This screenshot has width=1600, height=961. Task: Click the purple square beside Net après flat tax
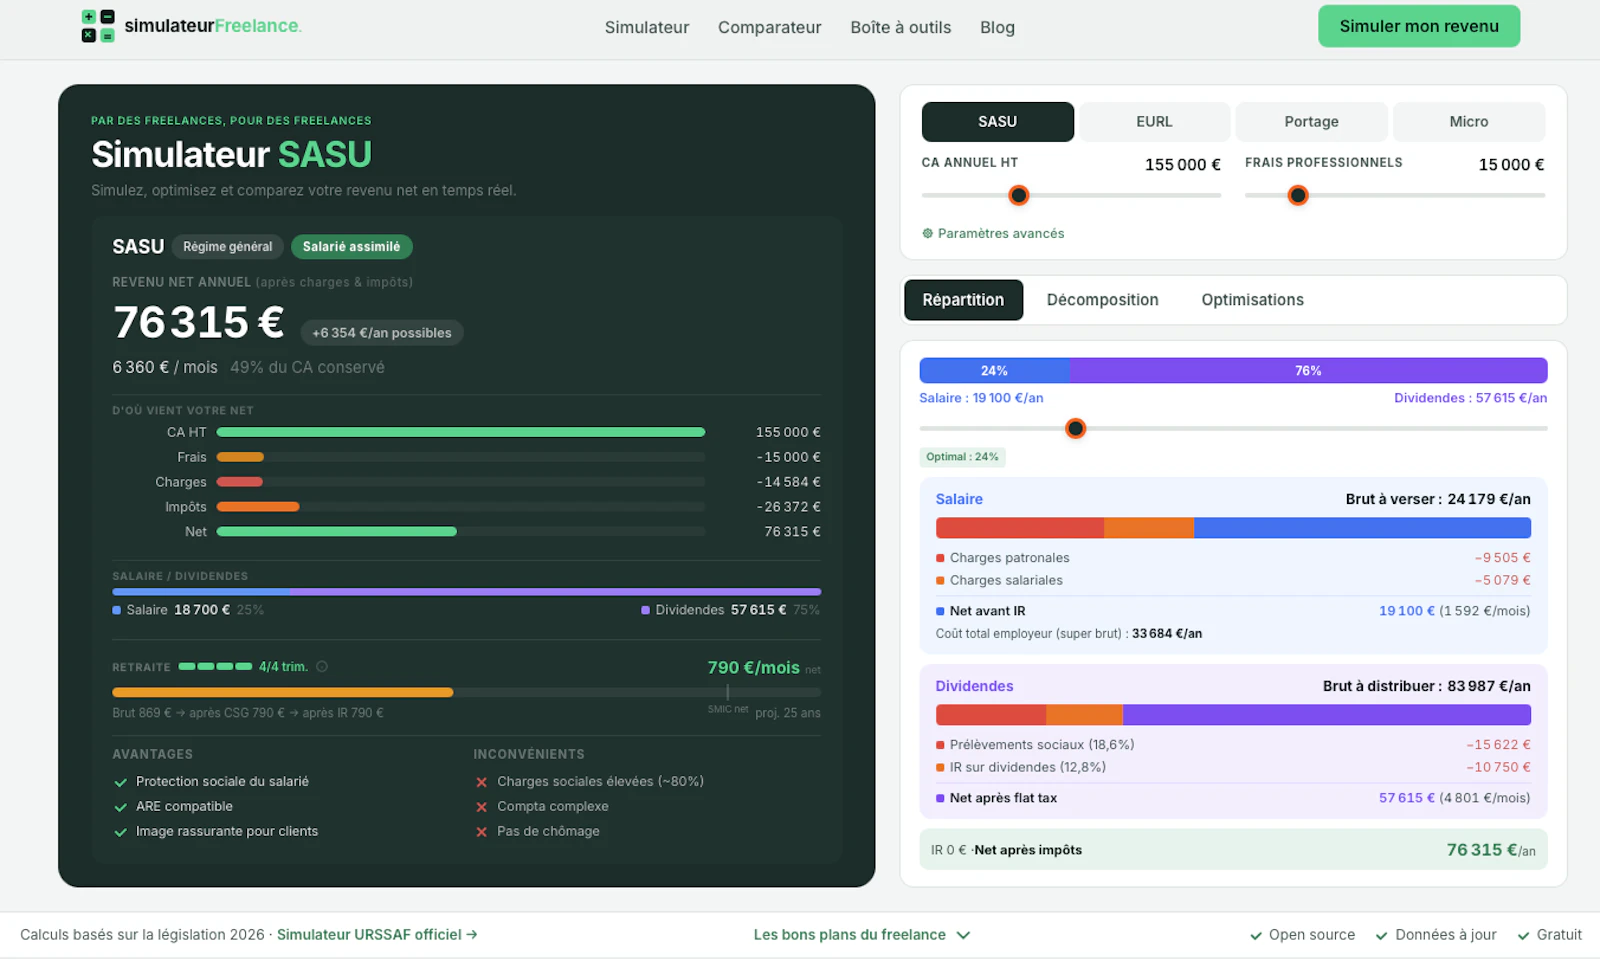(x=940, y=798)
